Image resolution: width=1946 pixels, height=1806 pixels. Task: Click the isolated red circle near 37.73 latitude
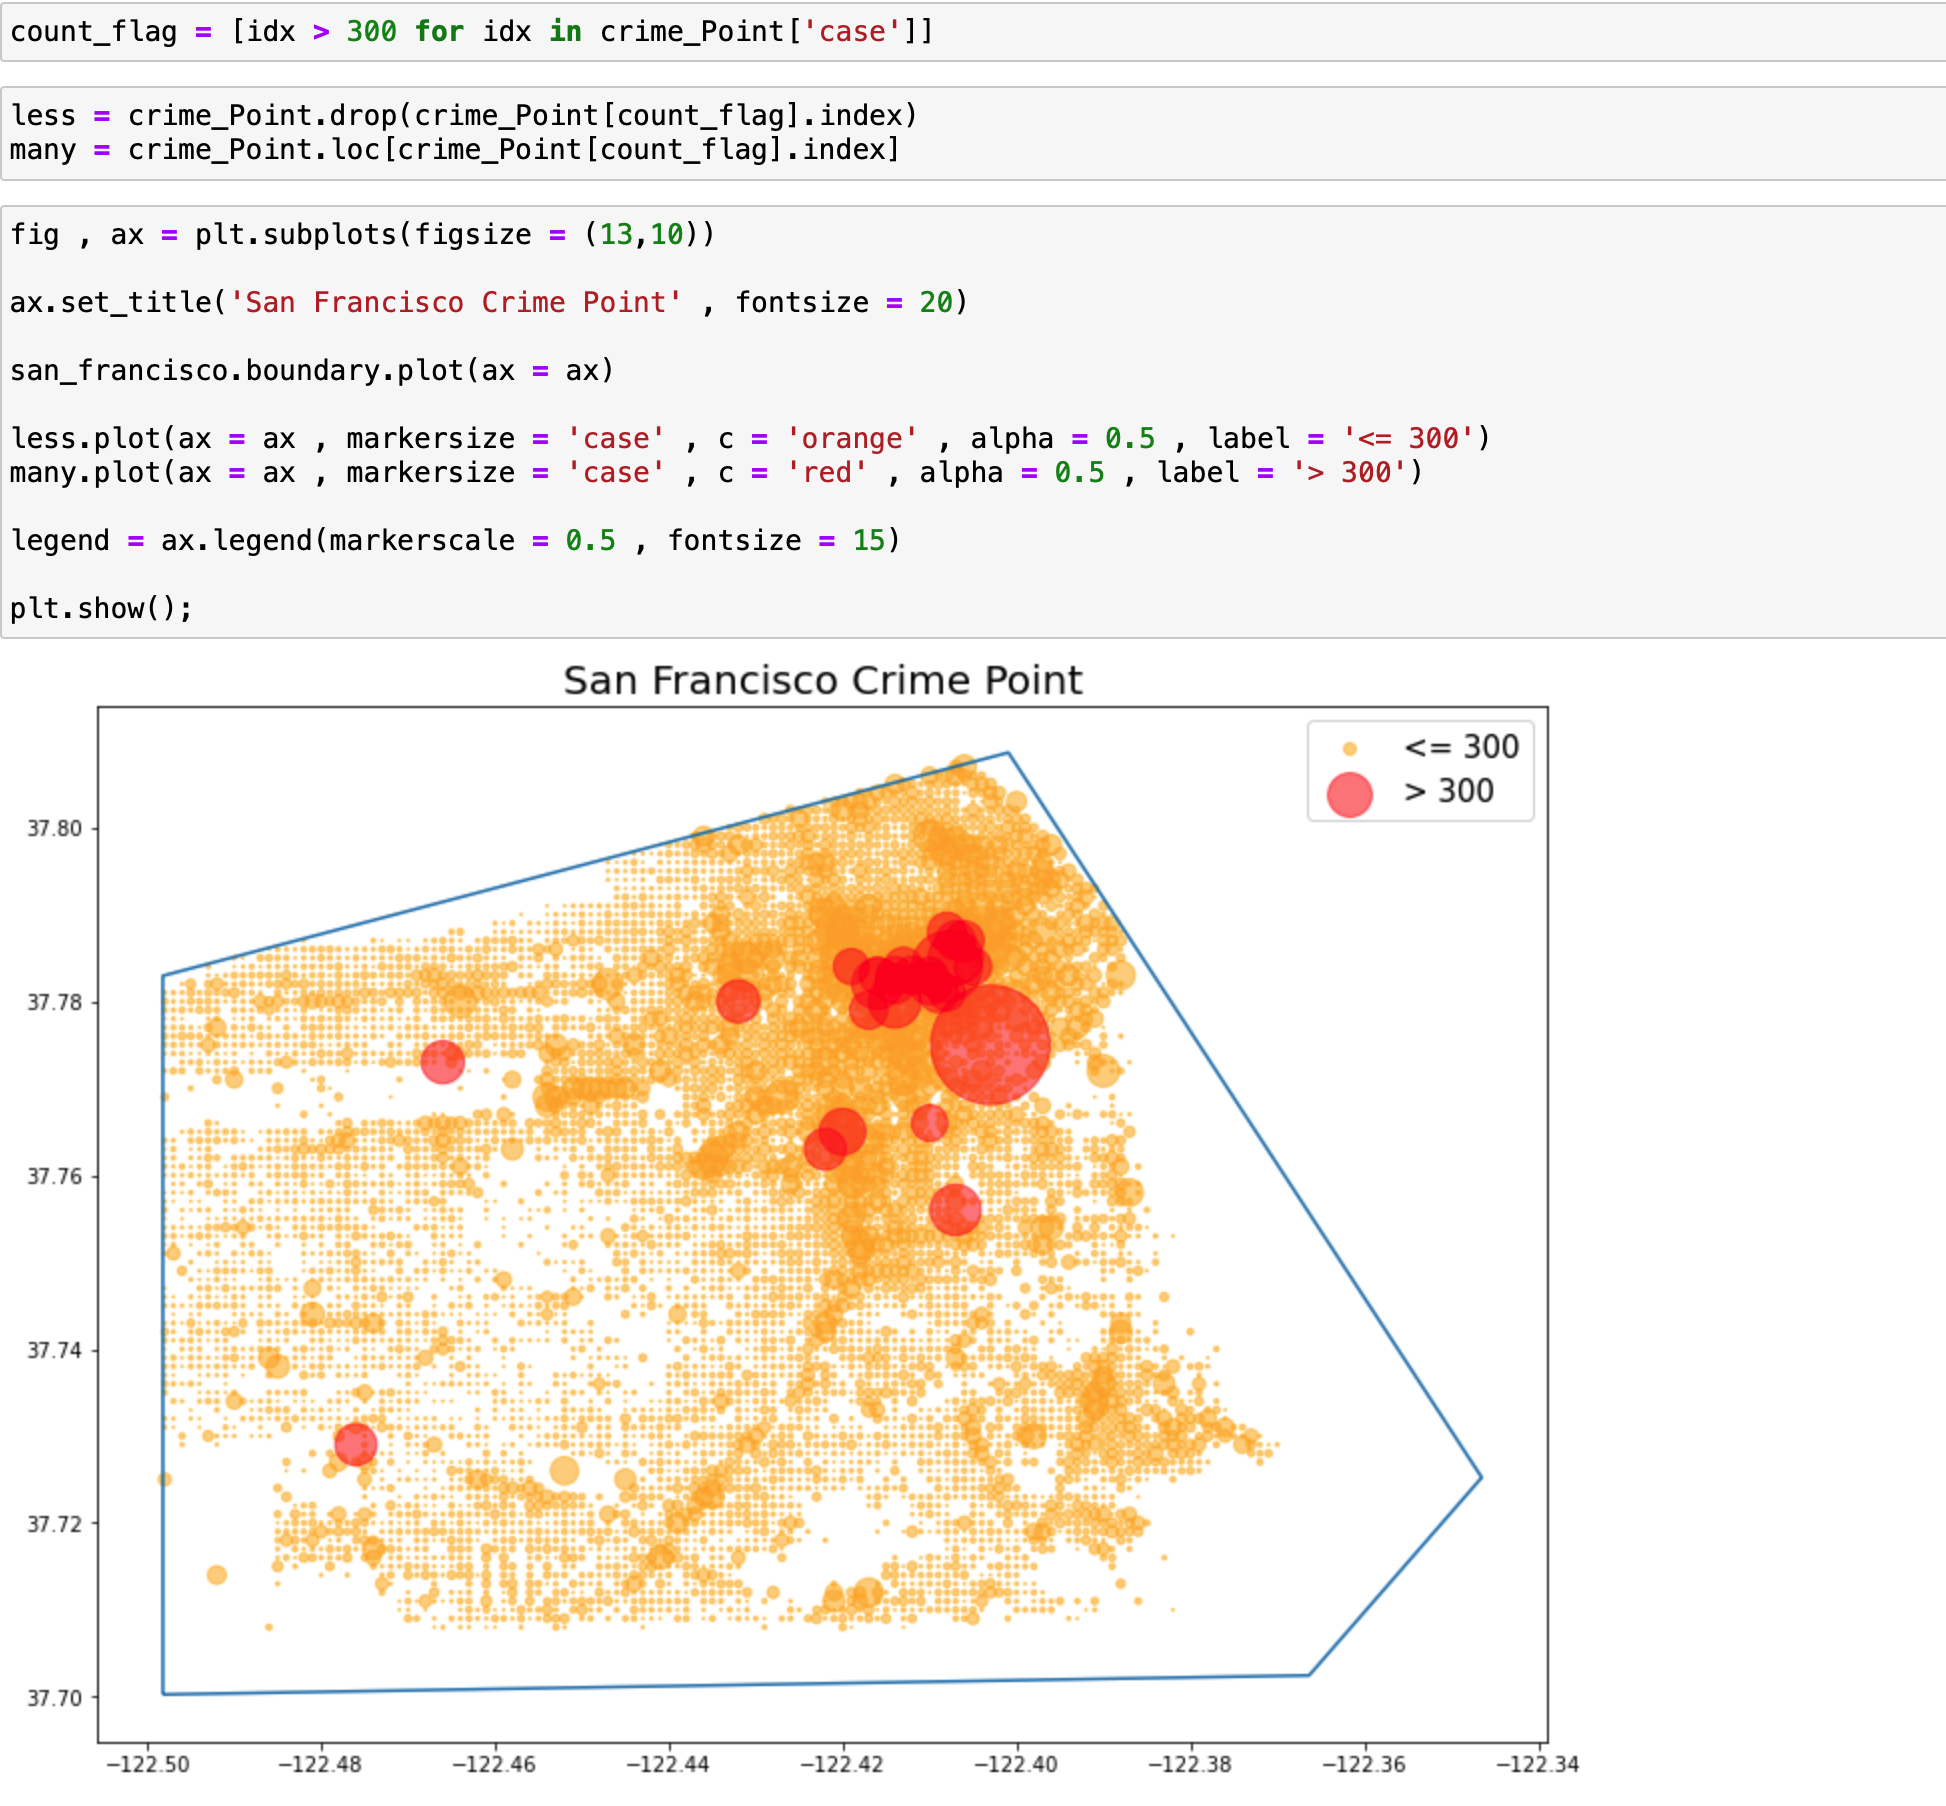(x=355, y=1443)
